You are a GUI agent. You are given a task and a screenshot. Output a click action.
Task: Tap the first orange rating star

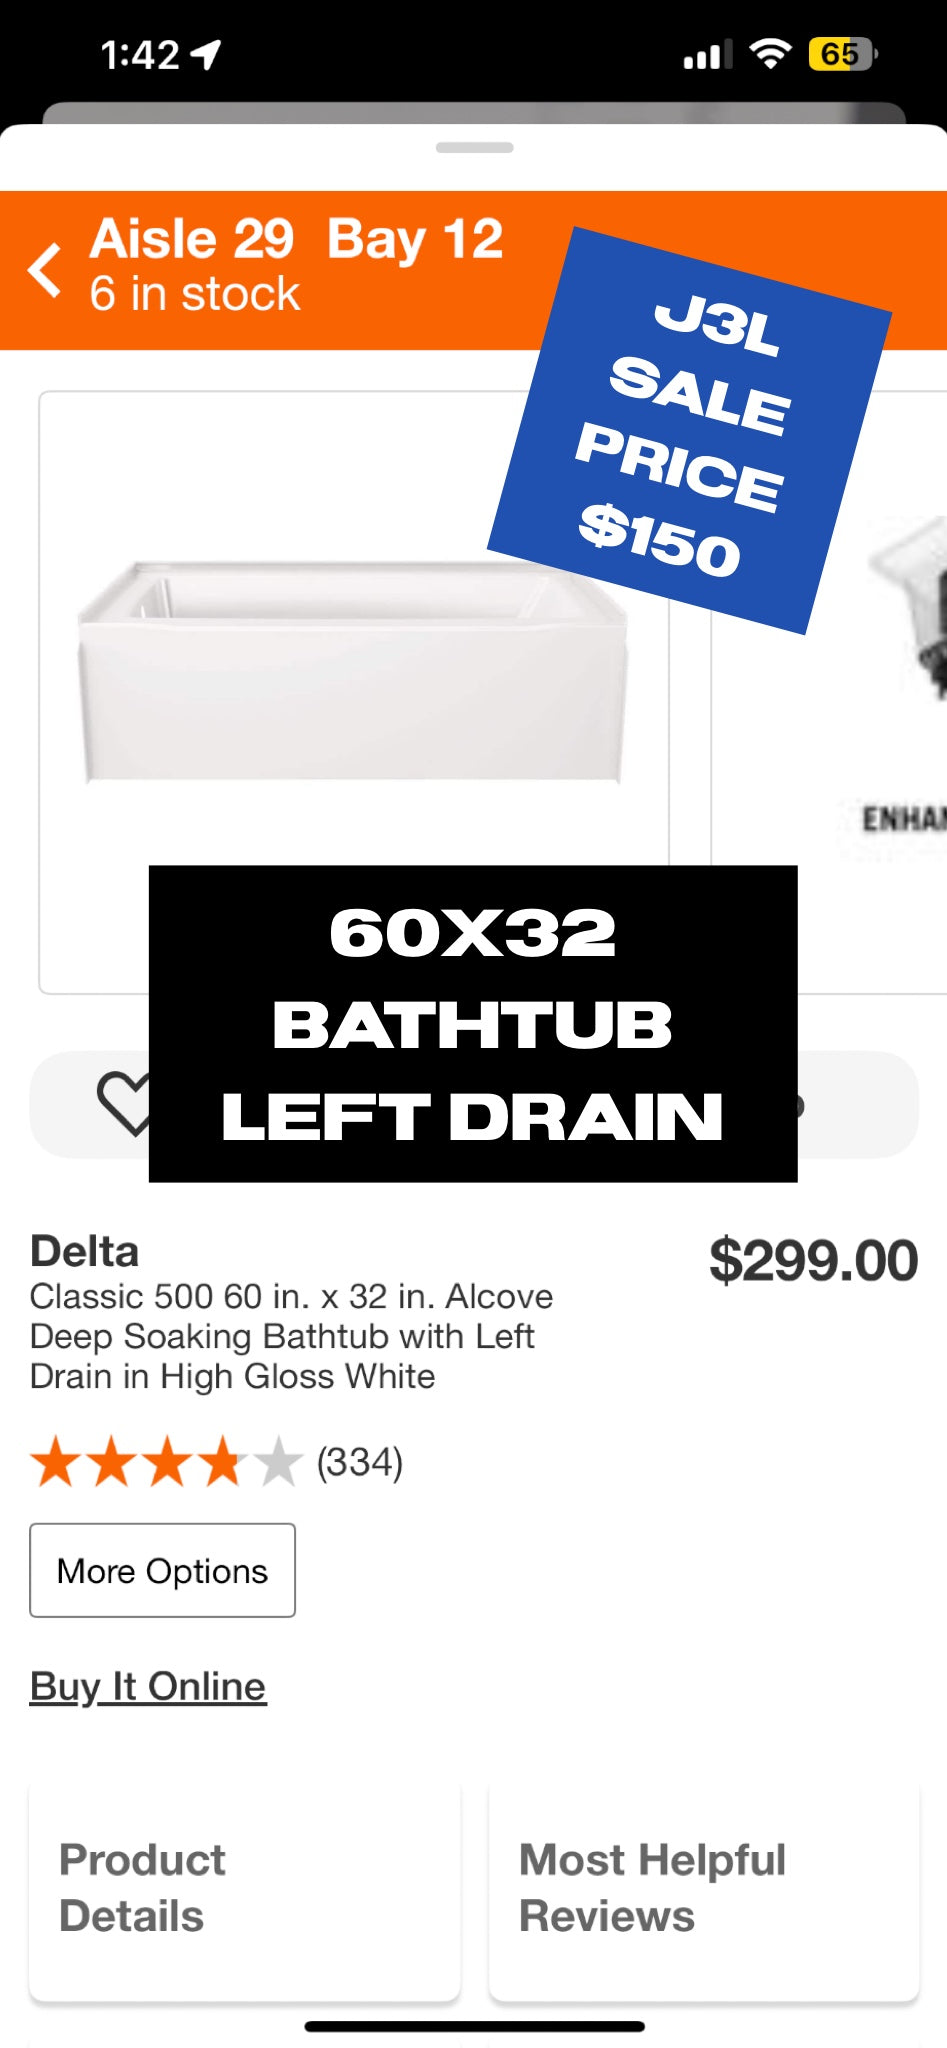click(x=55, y=1463)
